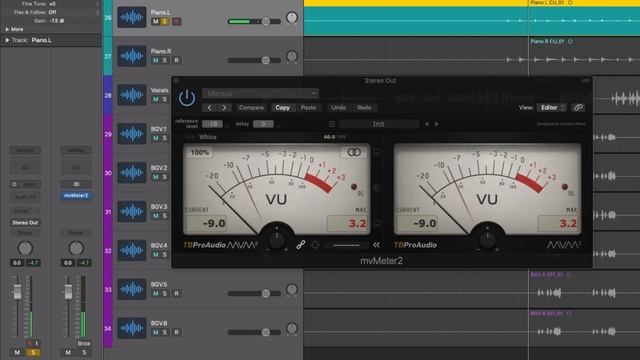Record-enable the BGV.5 track
The width and height of the screenshot is (640, 360).
click(x=176, y=293)
